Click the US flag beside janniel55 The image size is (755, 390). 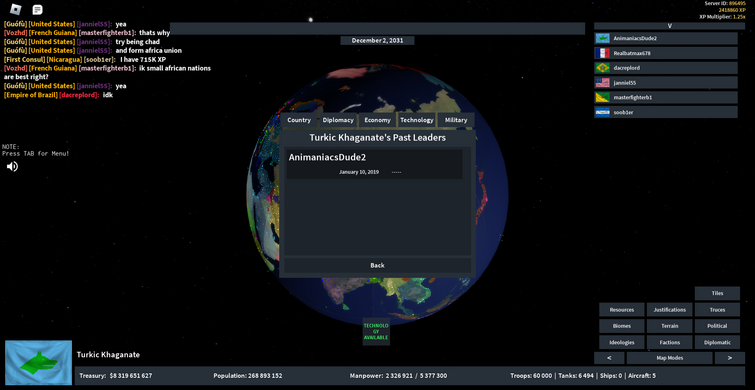[x=602, y=83]
